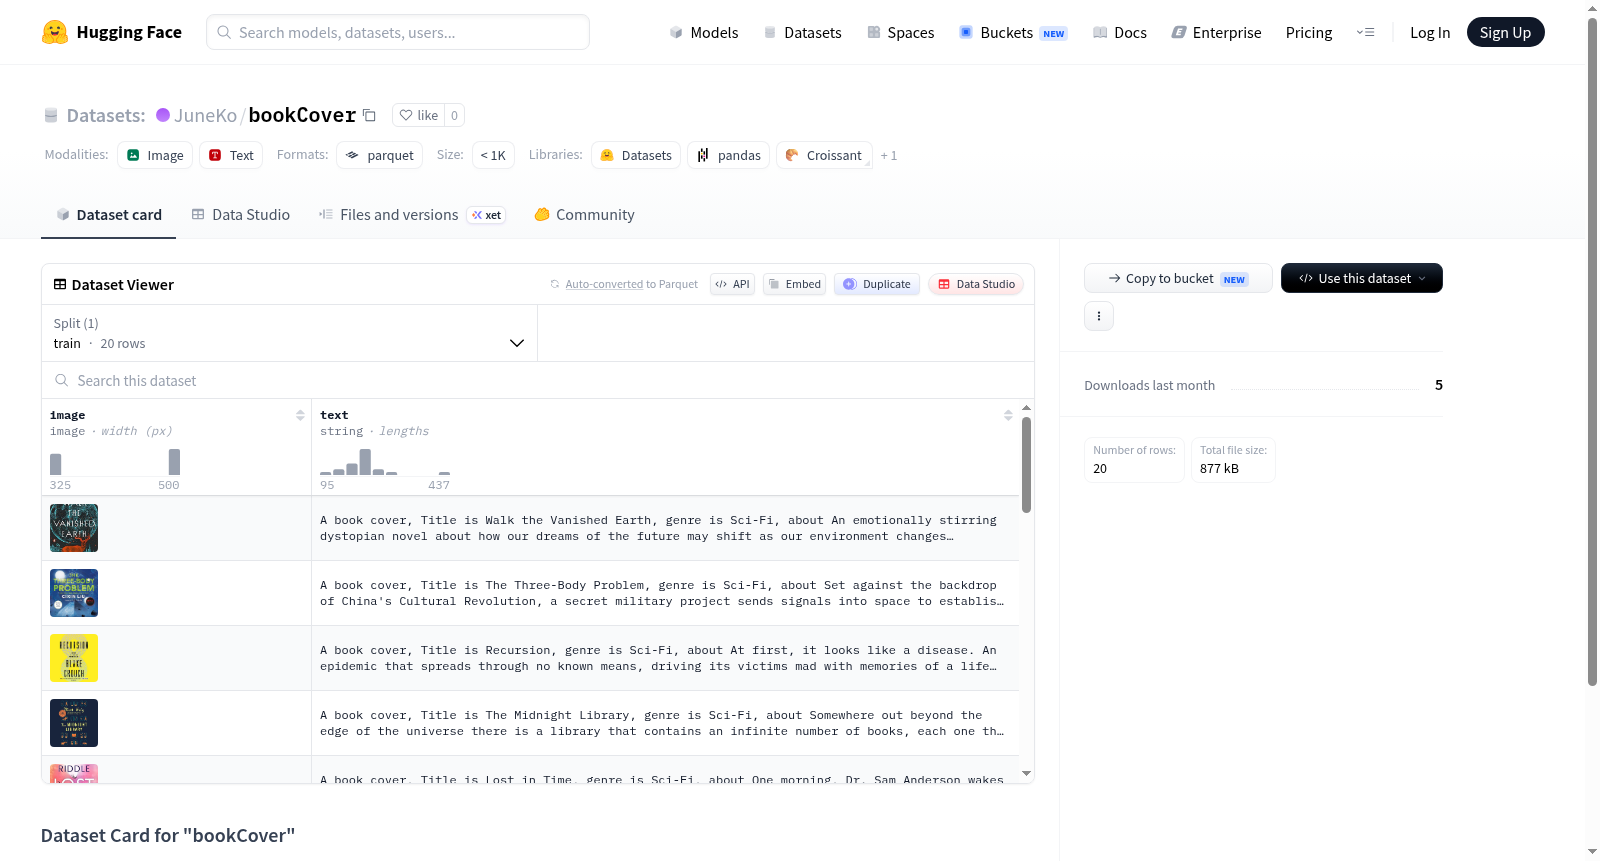Click the Embed button
This screenshot has width=1600, height=861.
[794, 284]
